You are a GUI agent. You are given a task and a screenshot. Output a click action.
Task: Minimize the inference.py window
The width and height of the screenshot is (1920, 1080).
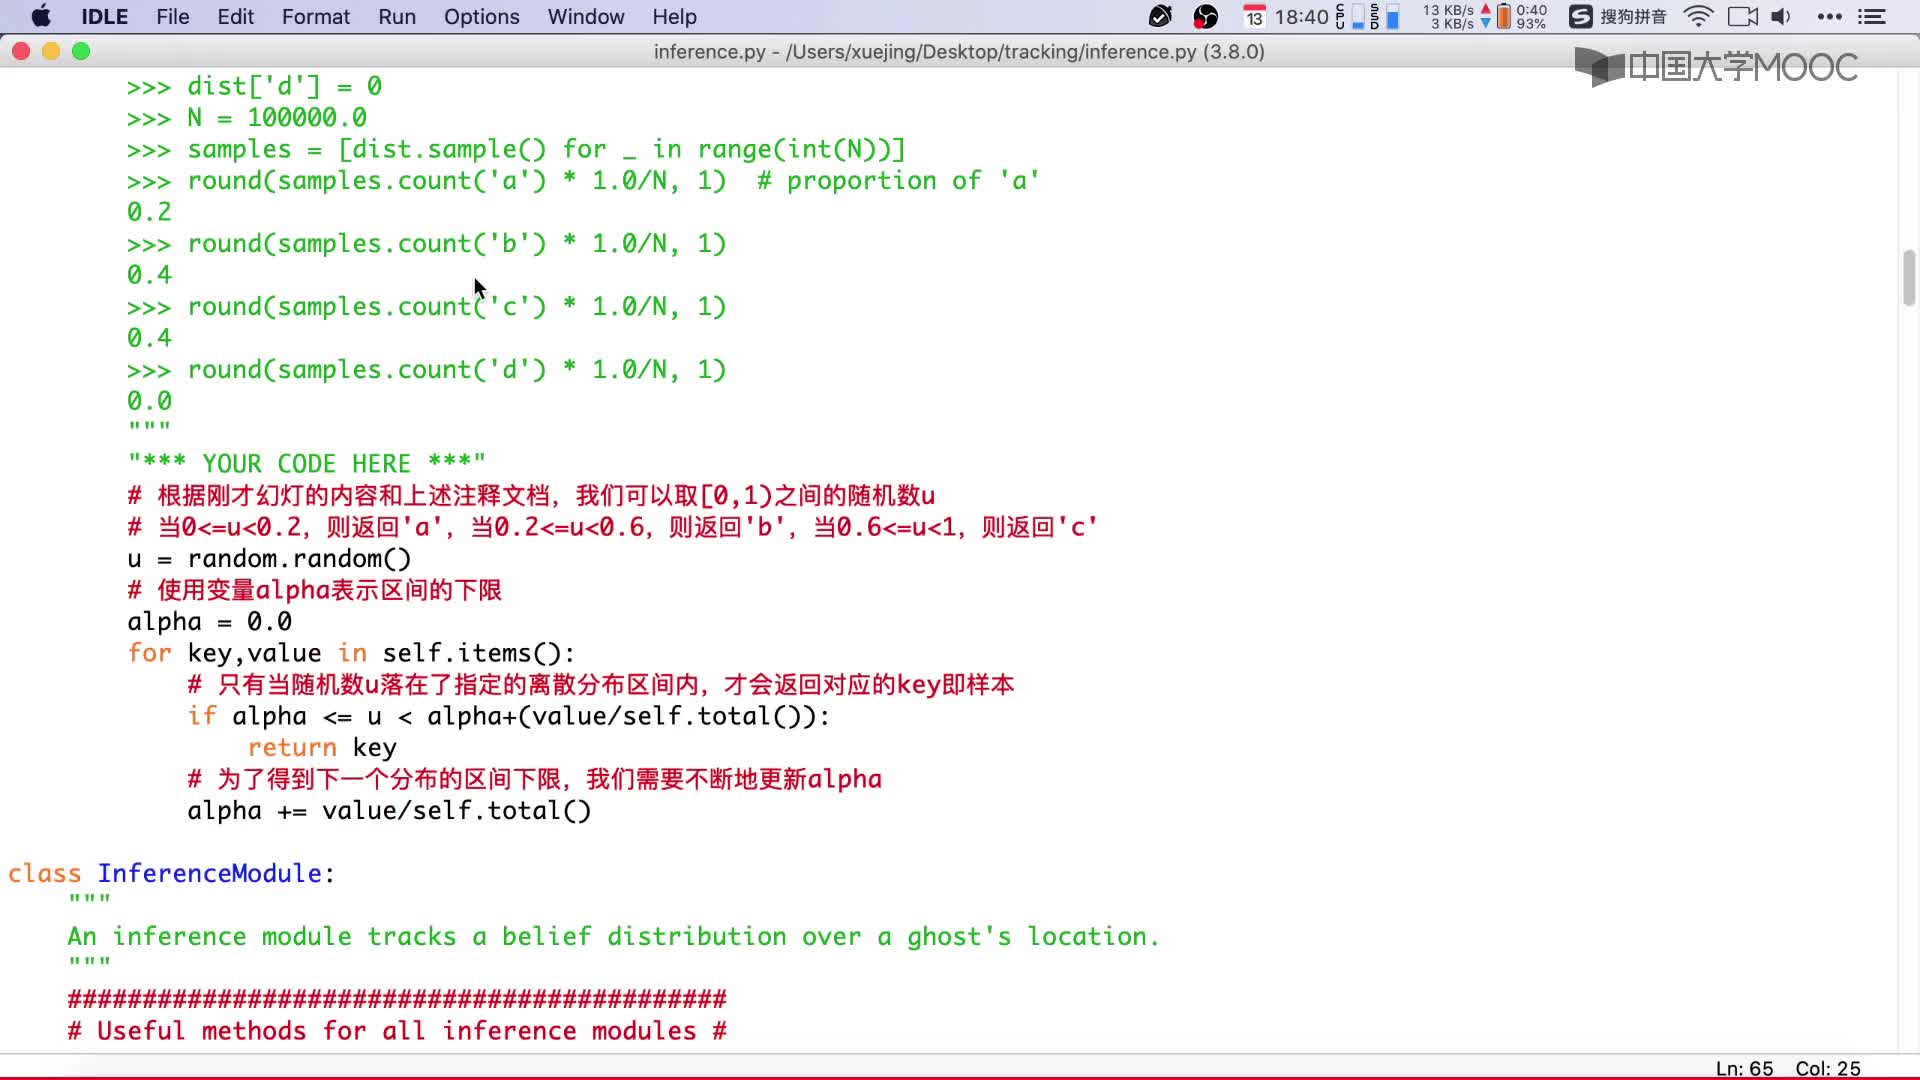coord(51,51)
